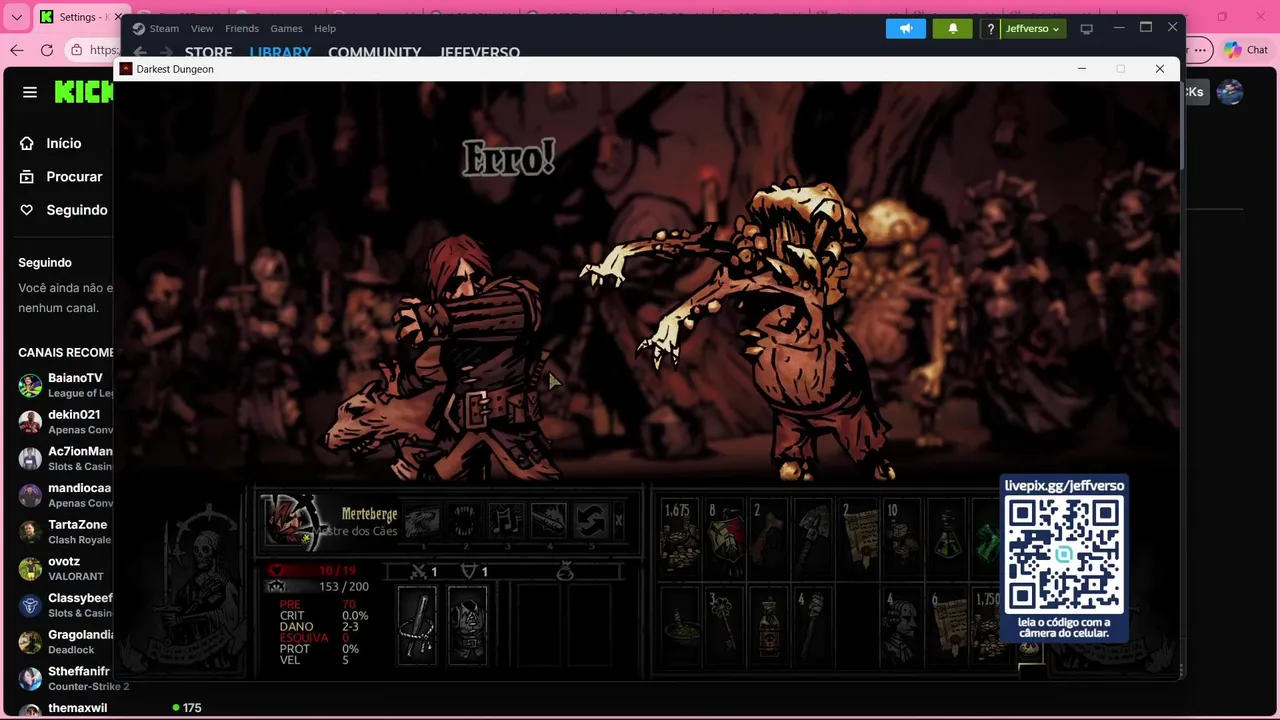Select the torch stack with count 4
Viewport: 1280px width, 720px height.
pyautogui.click(x=813, y=624)
